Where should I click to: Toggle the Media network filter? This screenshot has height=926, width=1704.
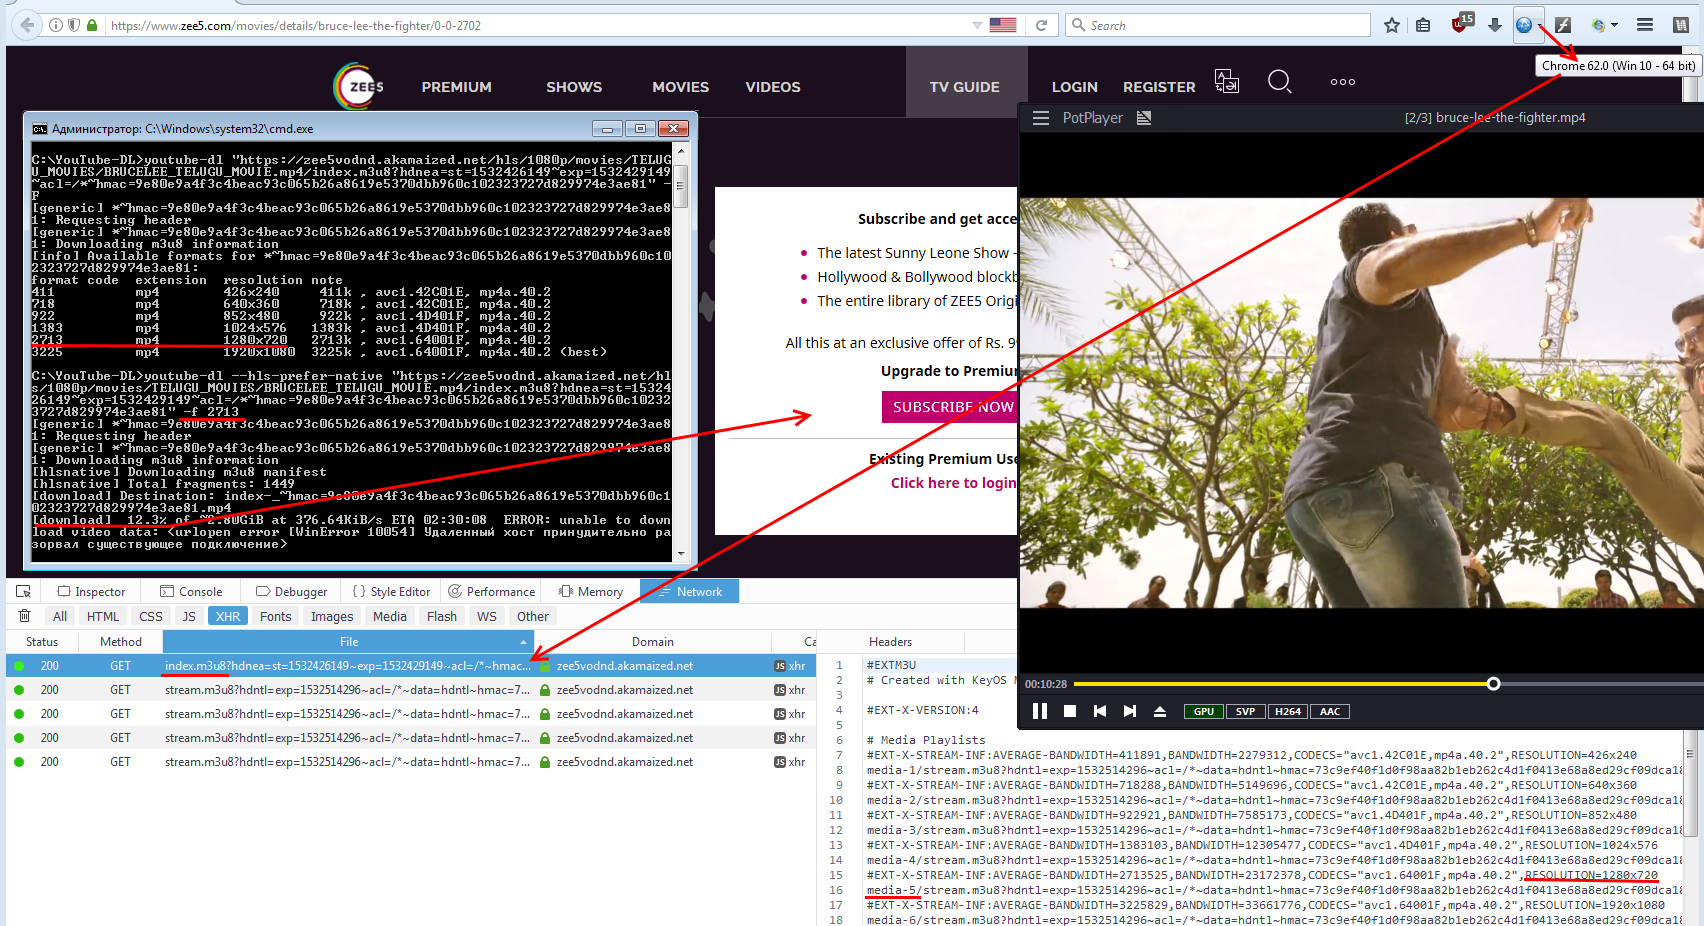390,617
